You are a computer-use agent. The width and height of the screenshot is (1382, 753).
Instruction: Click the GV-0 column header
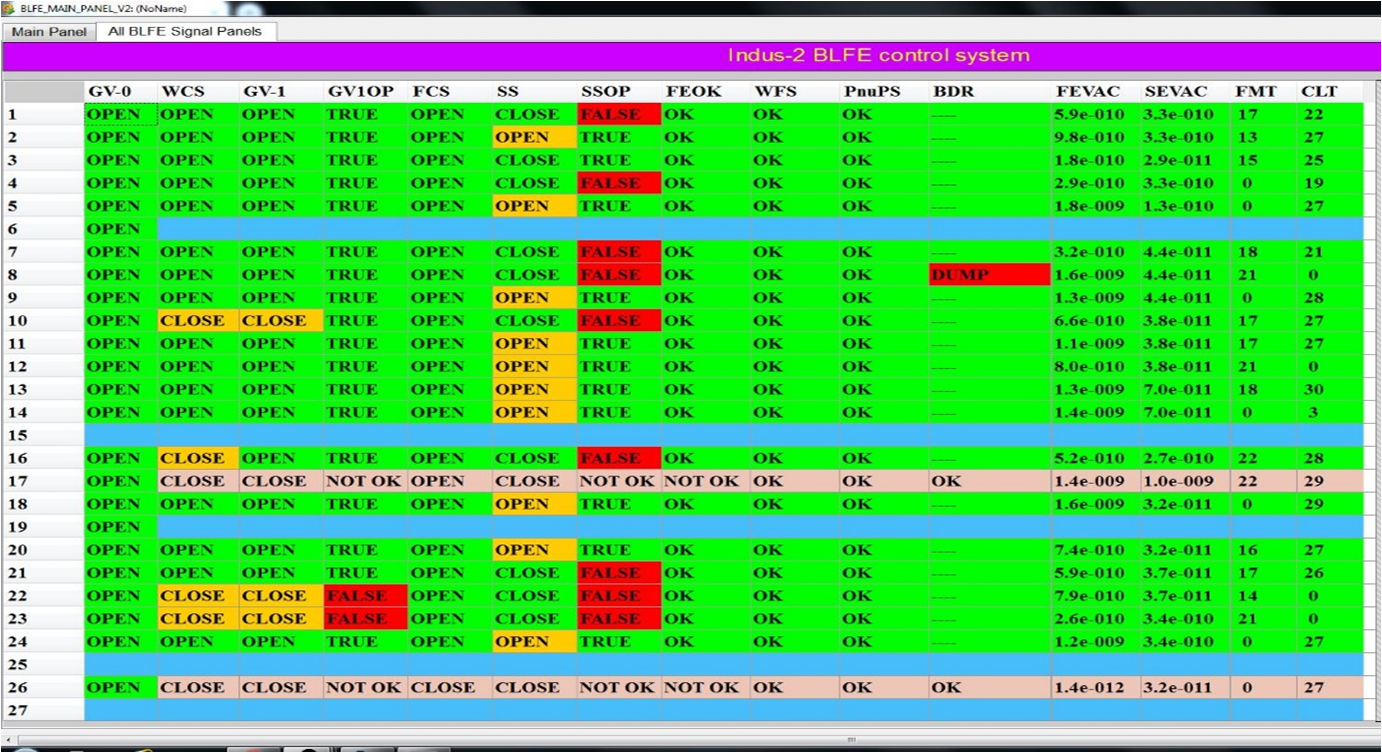(x=120, y=91)
